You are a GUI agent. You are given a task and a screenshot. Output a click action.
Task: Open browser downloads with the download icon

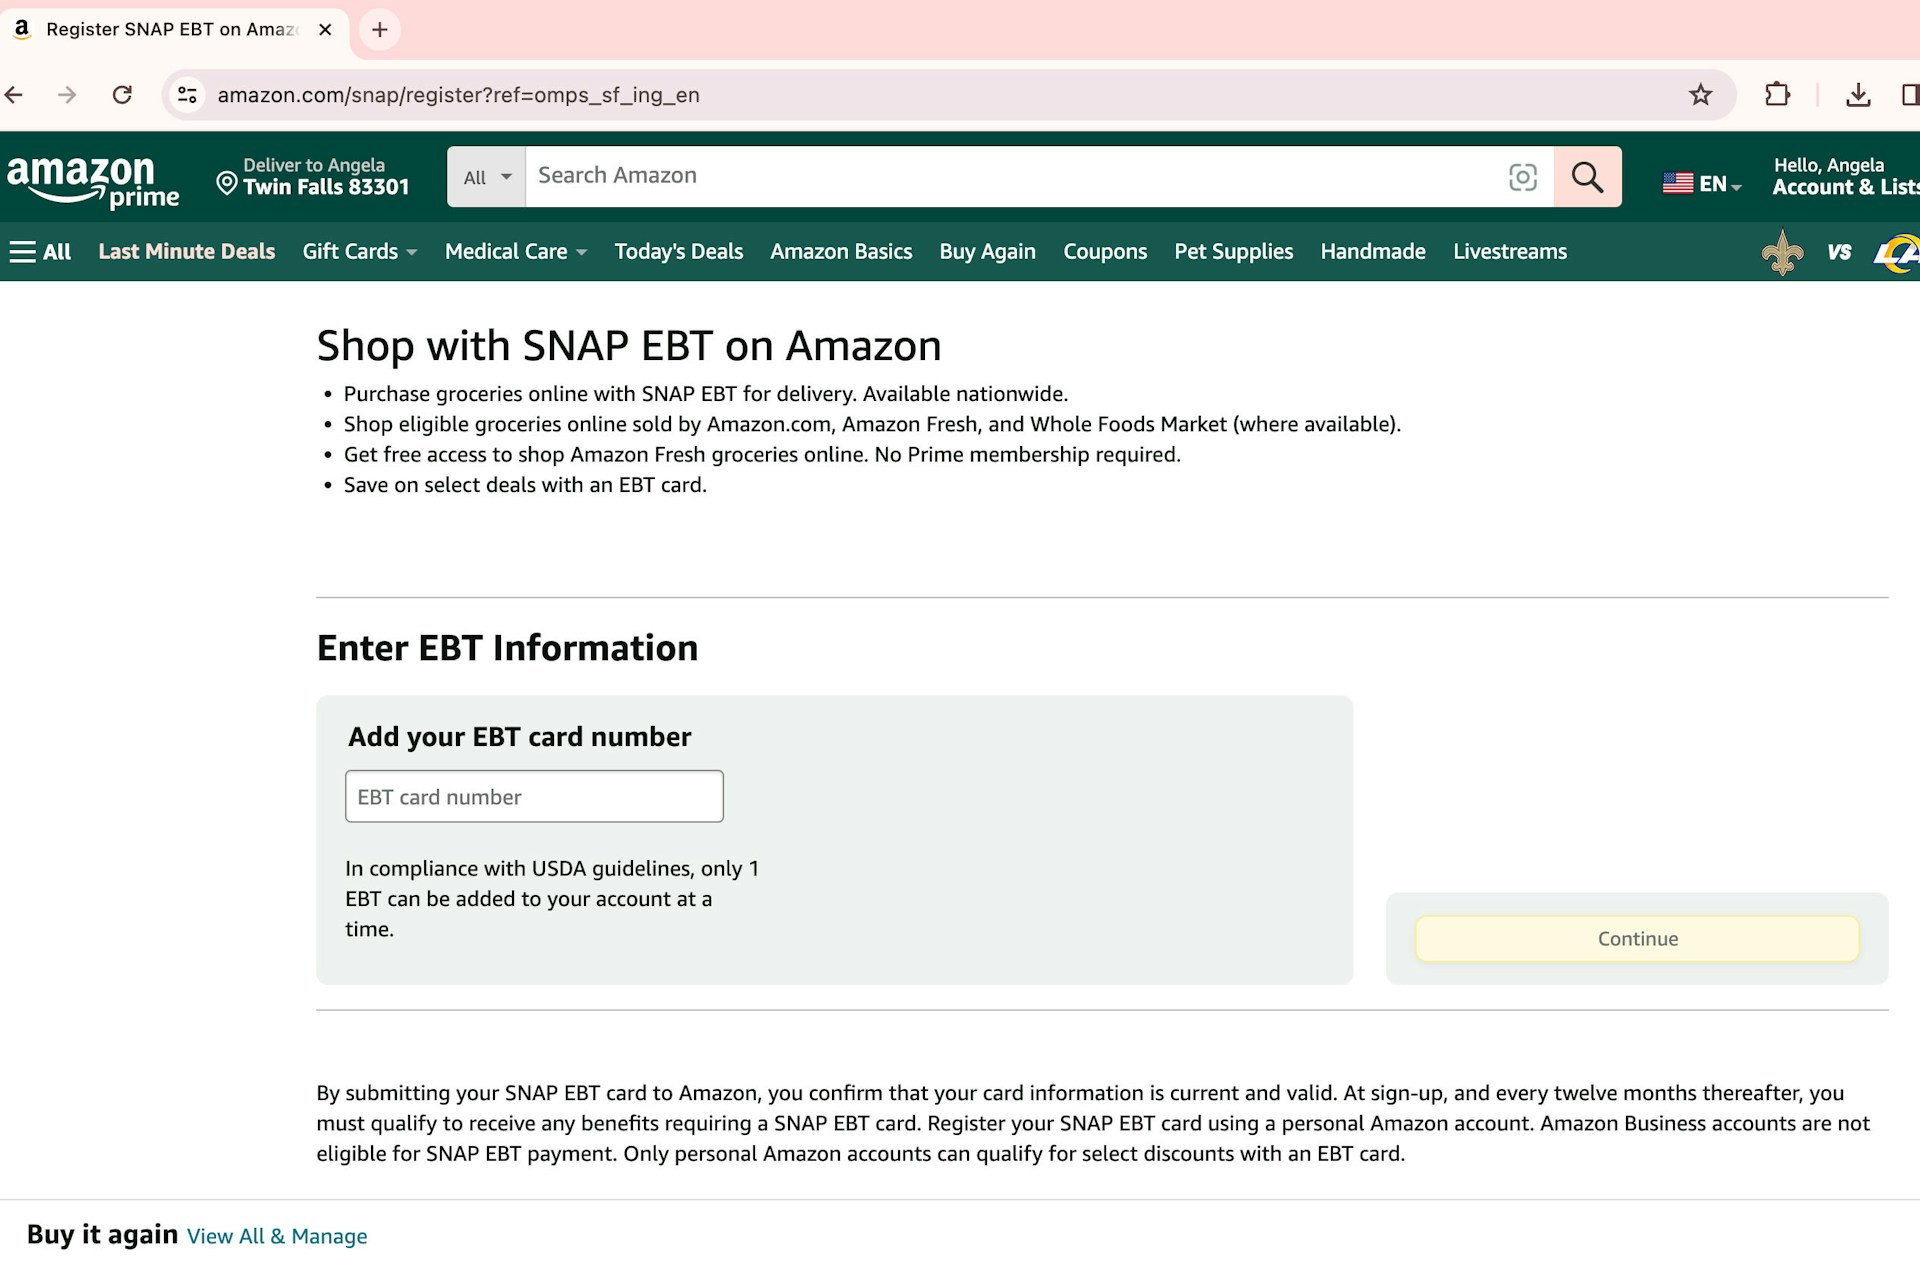(x=1860, y=94)
